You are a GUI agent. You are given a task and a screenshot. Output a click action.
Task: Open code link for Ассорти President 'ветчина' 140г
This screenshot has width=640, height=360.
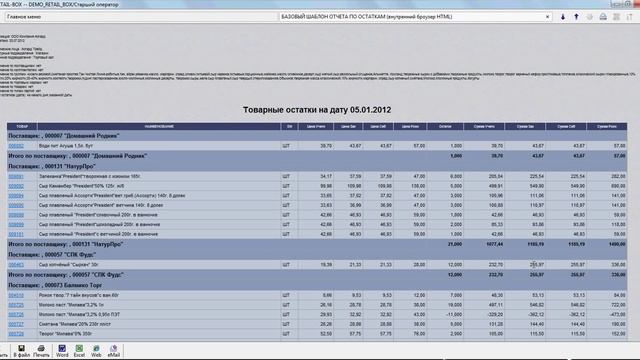click(16, 205)
